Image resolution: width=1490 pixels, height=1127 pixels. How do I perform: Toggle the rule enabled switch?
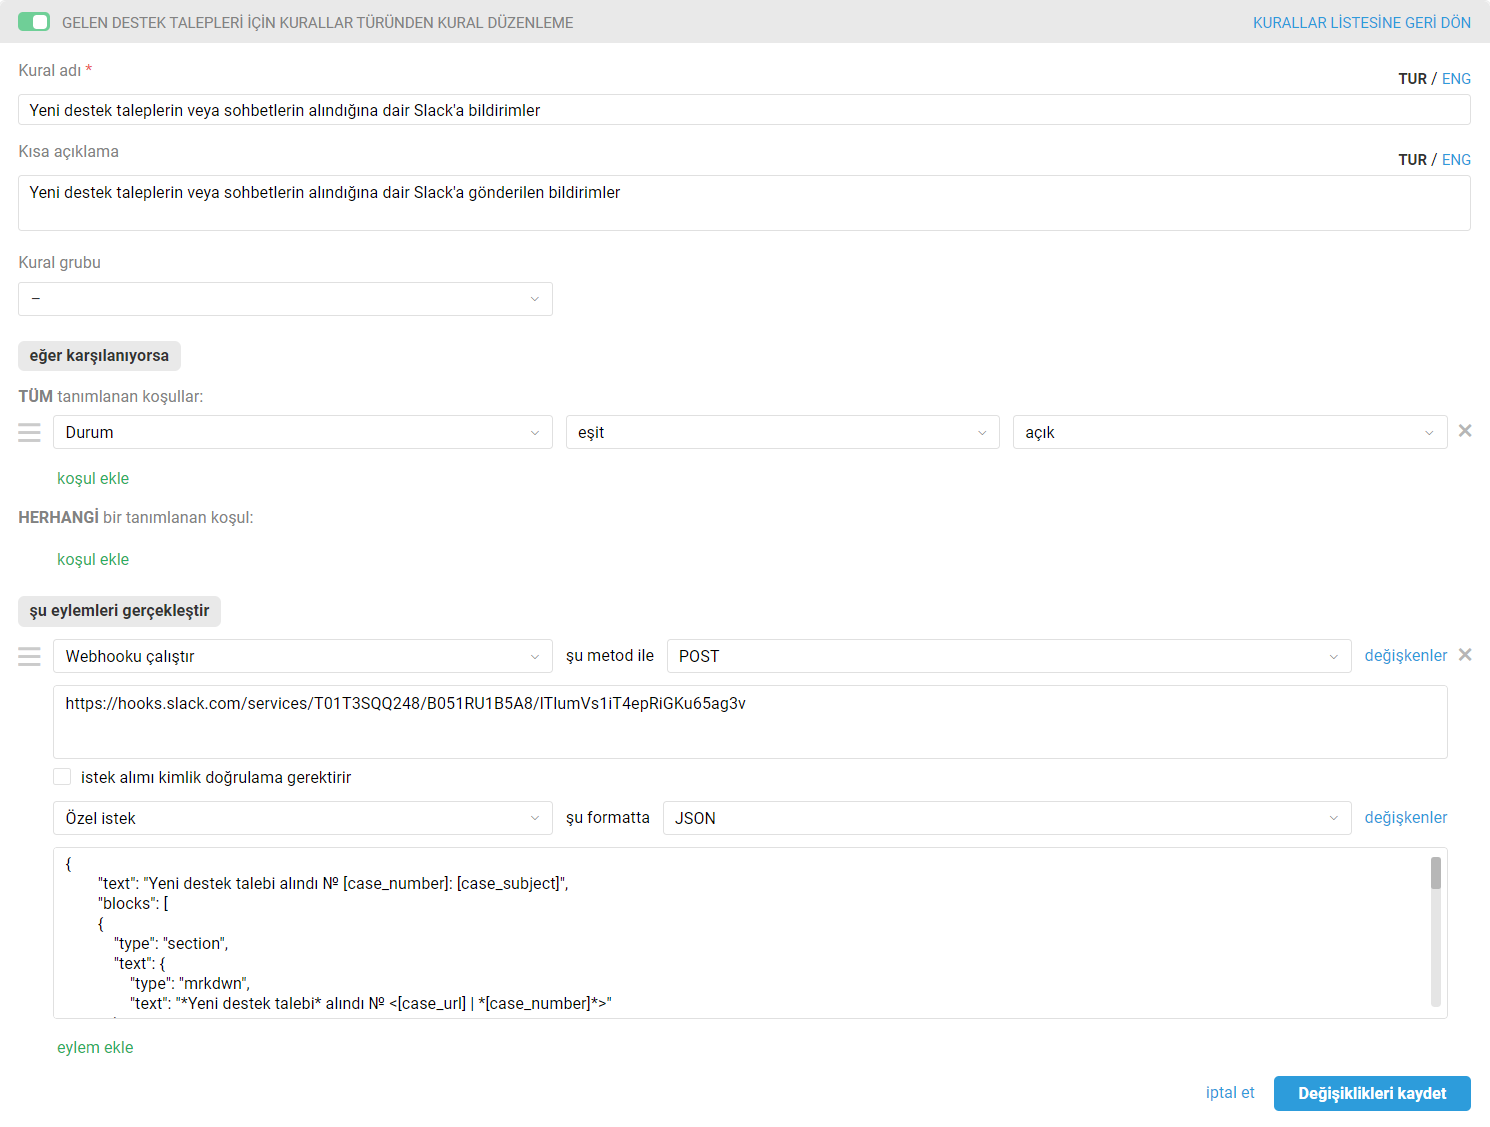tap(34, 22)
